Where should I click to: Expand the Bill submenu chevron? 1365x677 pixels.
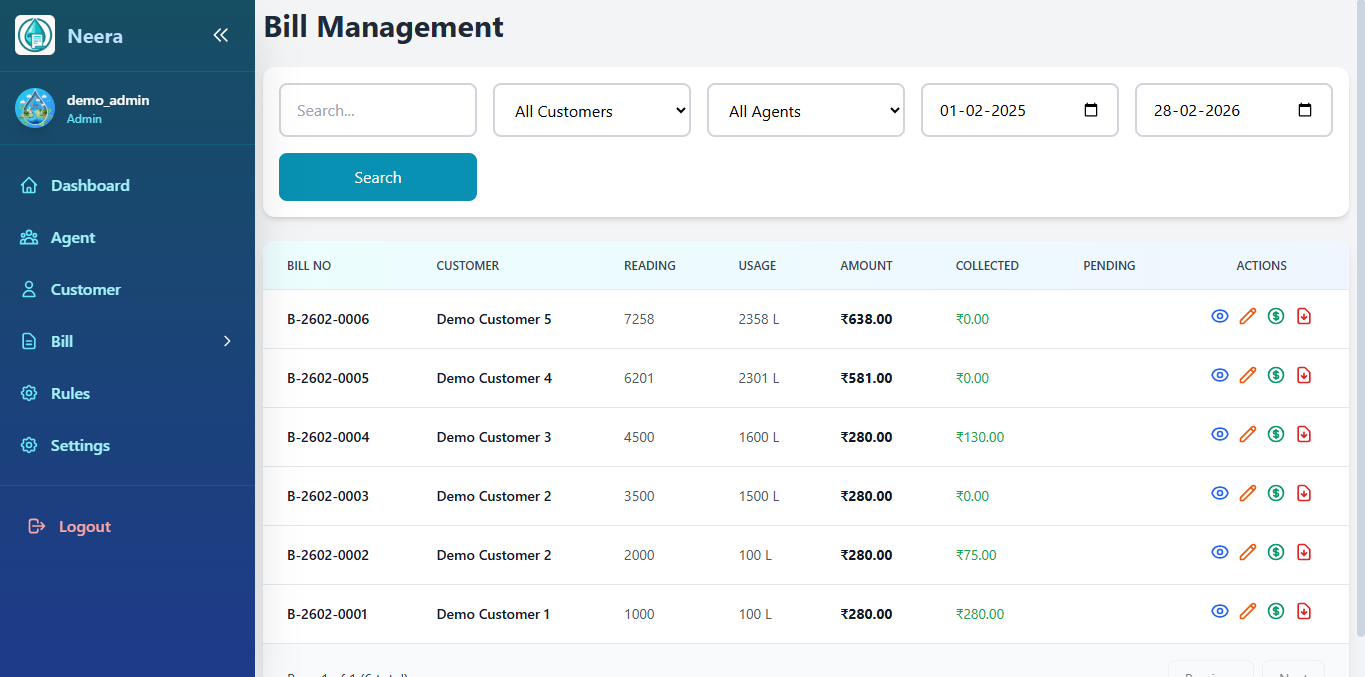pos(227,342)
